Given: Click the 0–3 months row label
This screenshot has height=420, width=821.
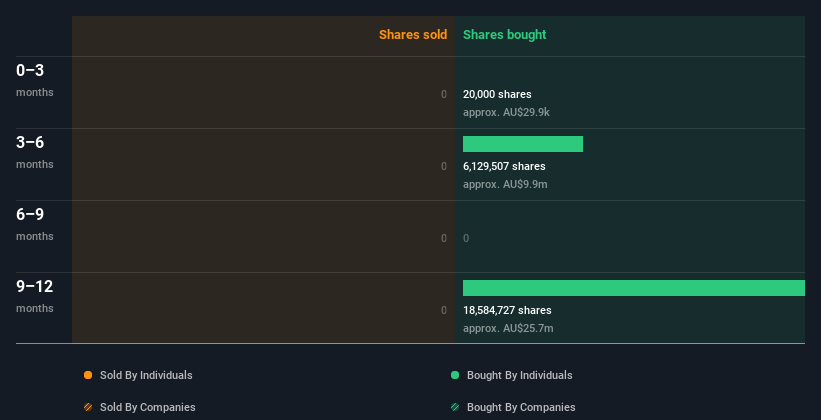Looking at the screenshot, I should tap(35, 80).
